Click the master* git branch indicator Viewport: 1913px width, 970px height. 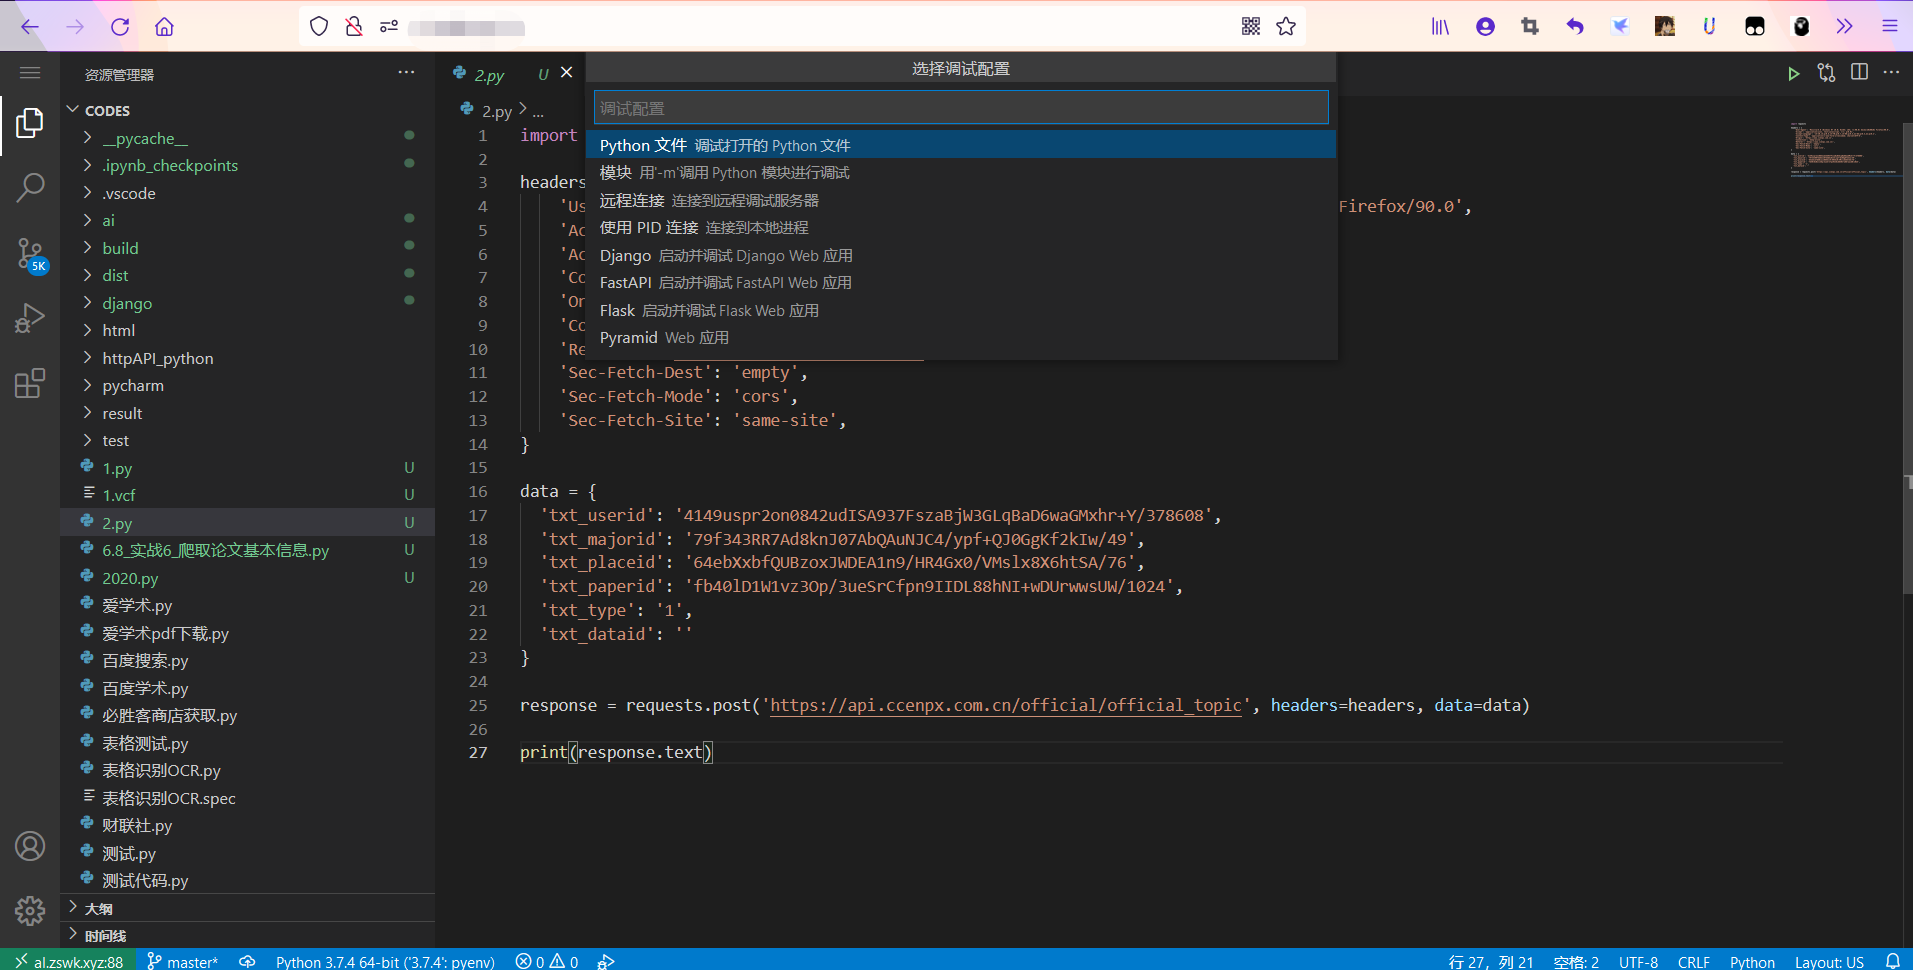pyautogui.click(x=183, y=961)
